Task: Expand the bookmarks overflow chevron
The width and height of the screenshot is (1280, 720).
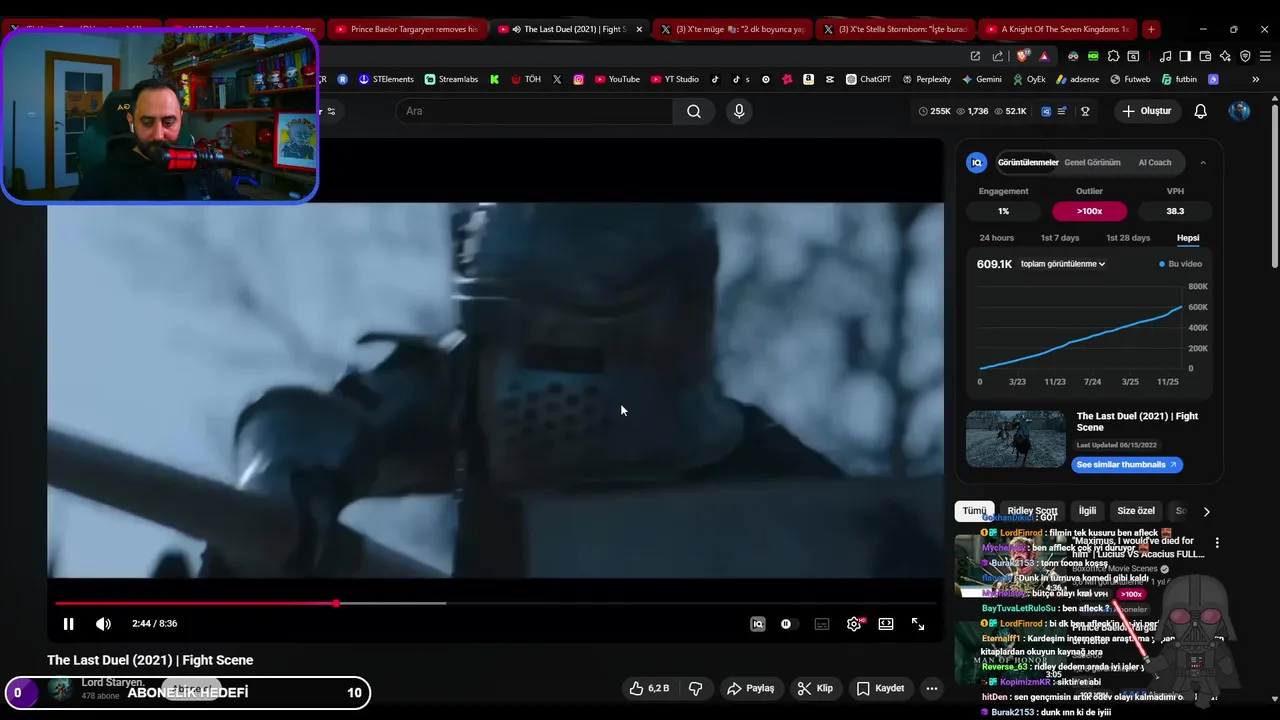Action: (1255, 79)
